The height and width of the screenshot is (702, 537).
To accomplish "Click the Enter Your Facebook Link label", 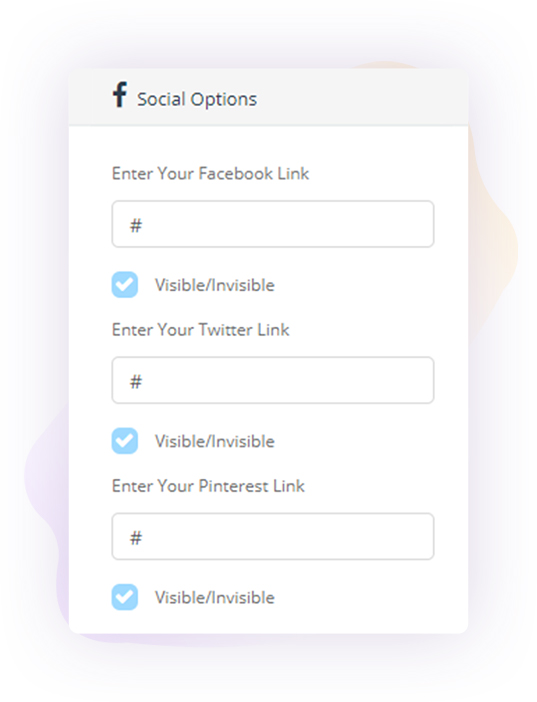I will click(x=211, y=173).
